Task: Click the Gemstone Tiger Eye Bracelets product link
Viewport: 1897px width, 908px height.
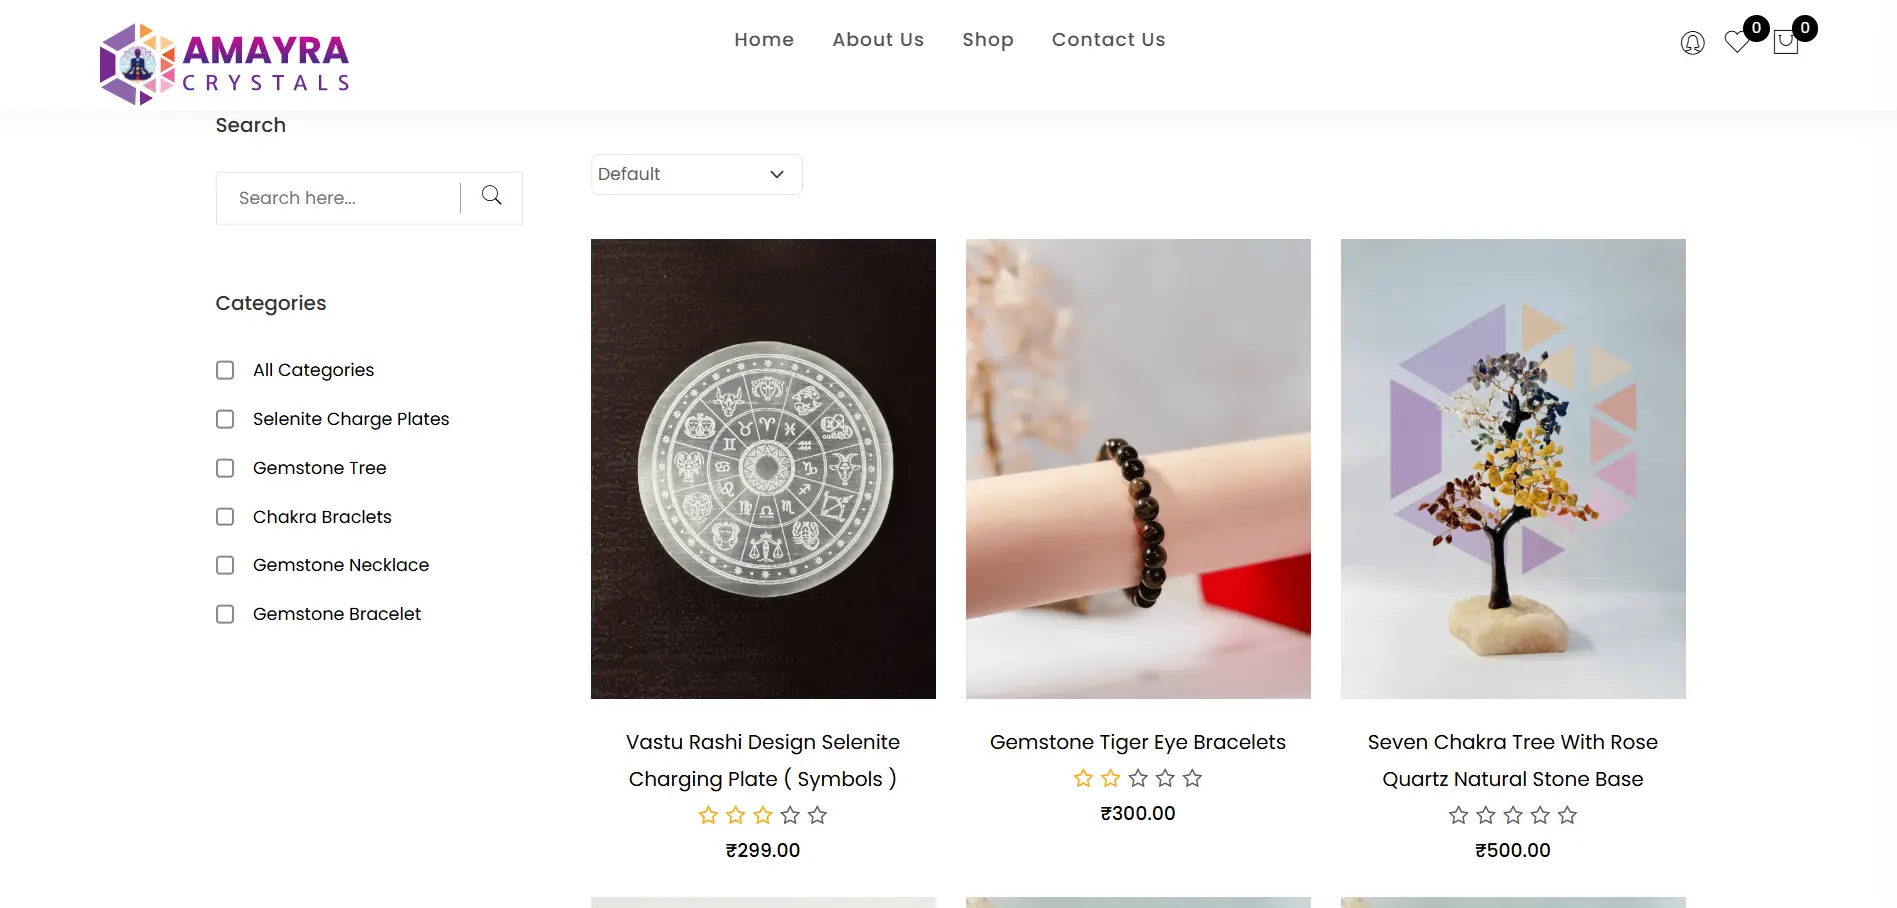Action: [x=1137, y=742]
